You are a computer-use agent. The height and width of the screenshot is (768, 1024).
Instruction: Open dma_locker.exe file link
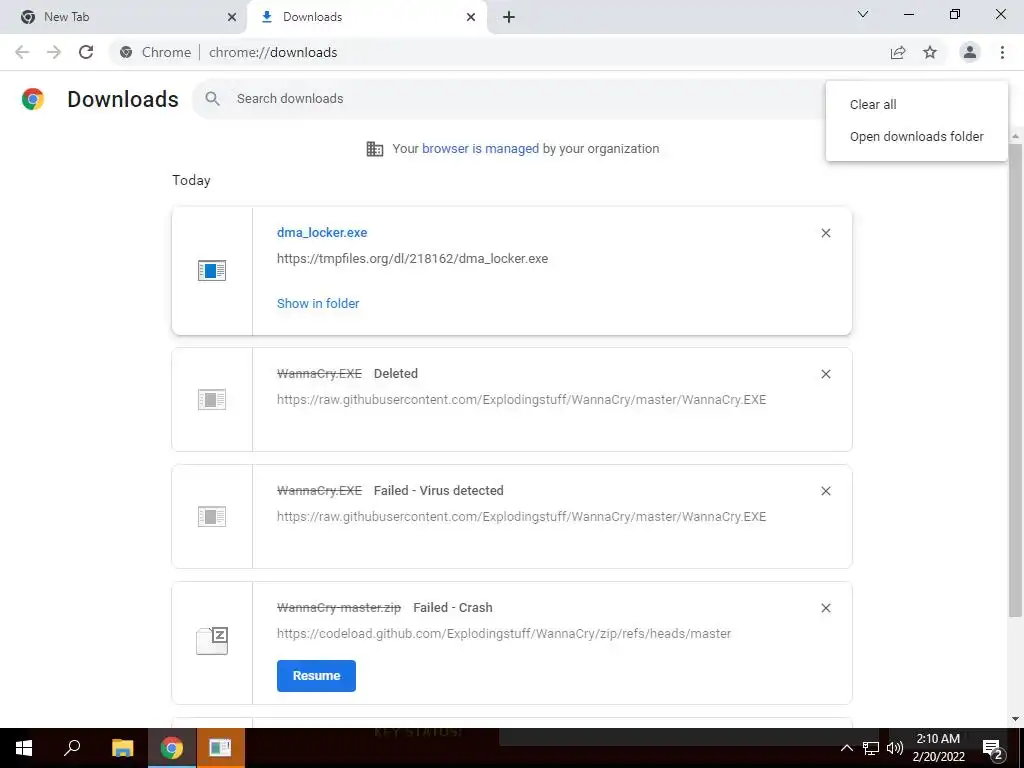tap(322, 232)
